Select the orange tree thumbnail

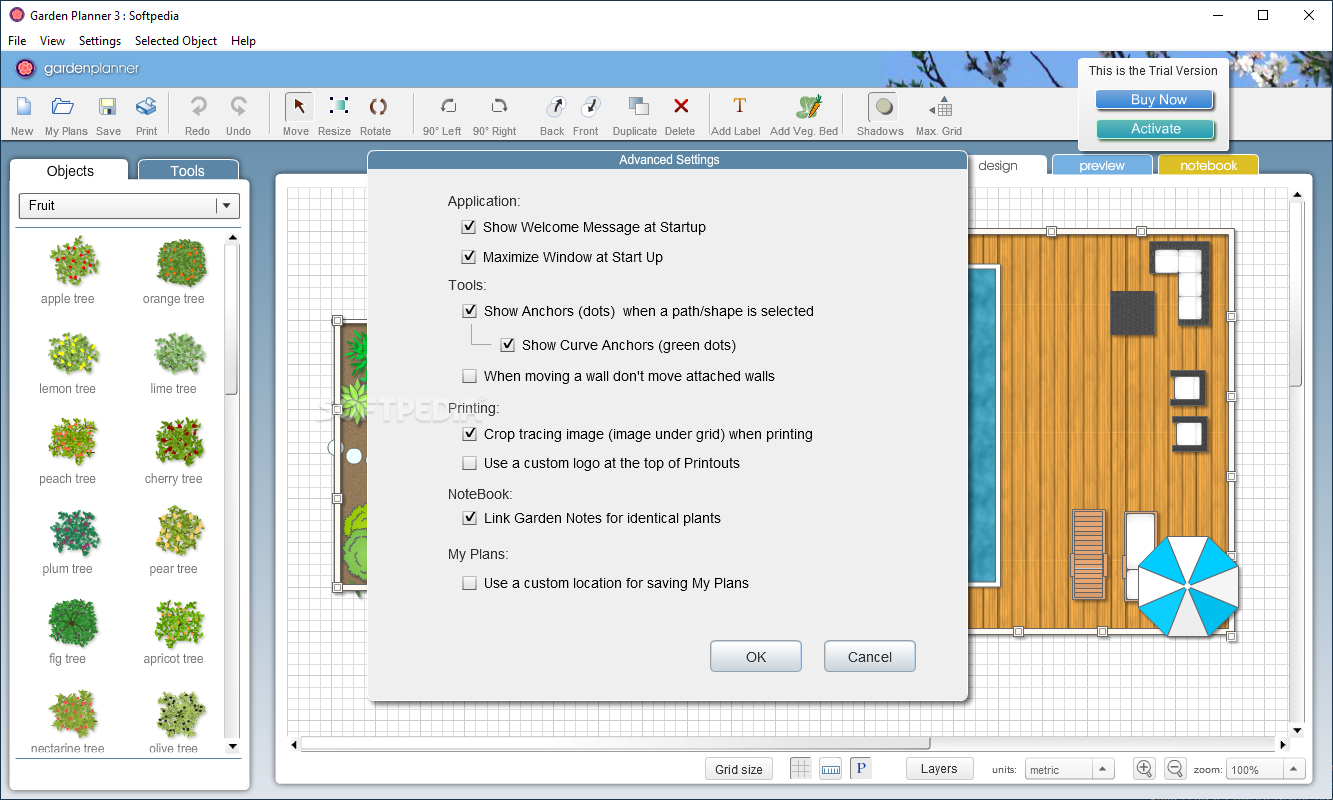pyautogui.click(x=180, y=263)
